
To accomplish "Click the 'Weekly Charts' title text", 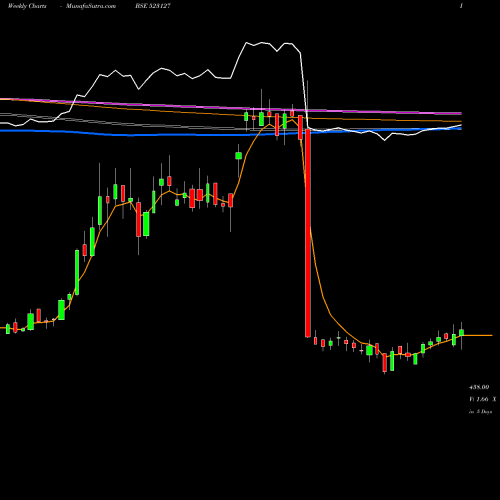I will pos(27,6).
